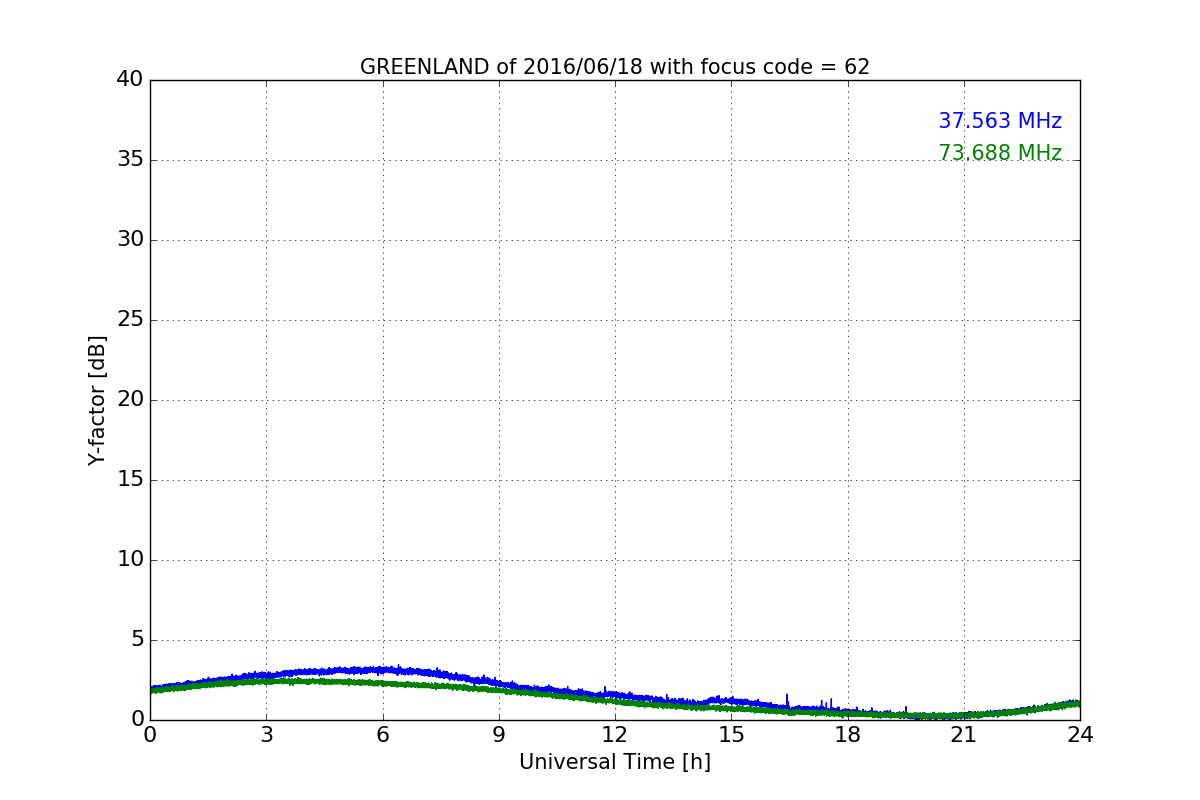This screenshot has height=800, width=1200.
Task: Click y-axis tick label 40
Action: coord(130,79)
